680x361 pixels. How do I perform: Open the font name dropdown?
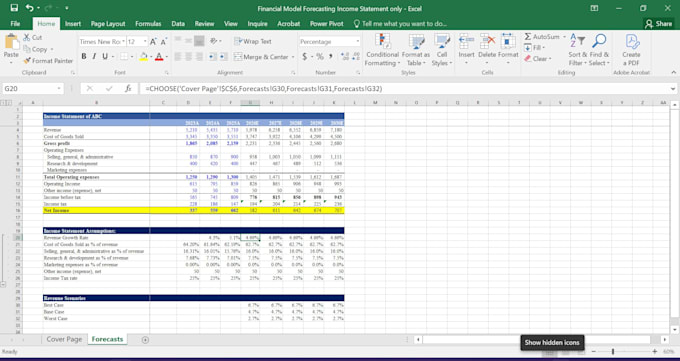(123, 42)
